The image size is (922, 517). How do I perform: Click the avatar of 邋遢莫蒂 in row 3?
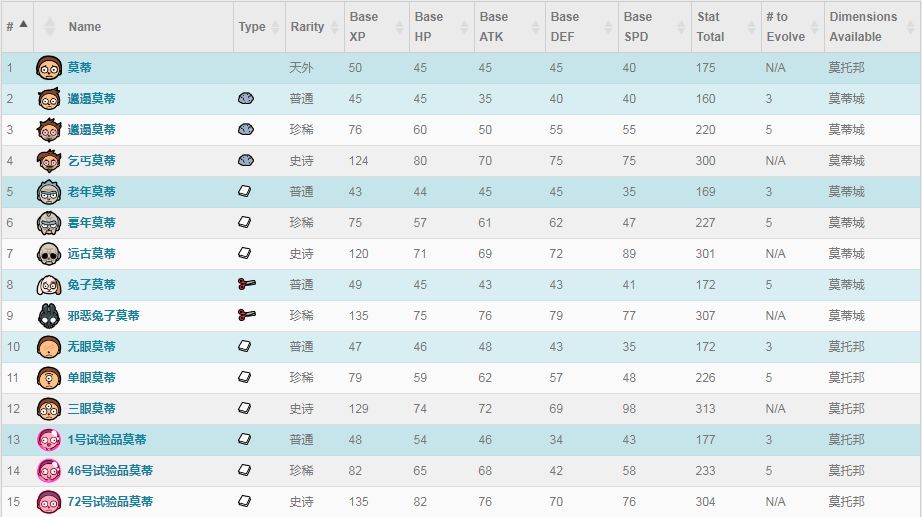tap(49, 130)
